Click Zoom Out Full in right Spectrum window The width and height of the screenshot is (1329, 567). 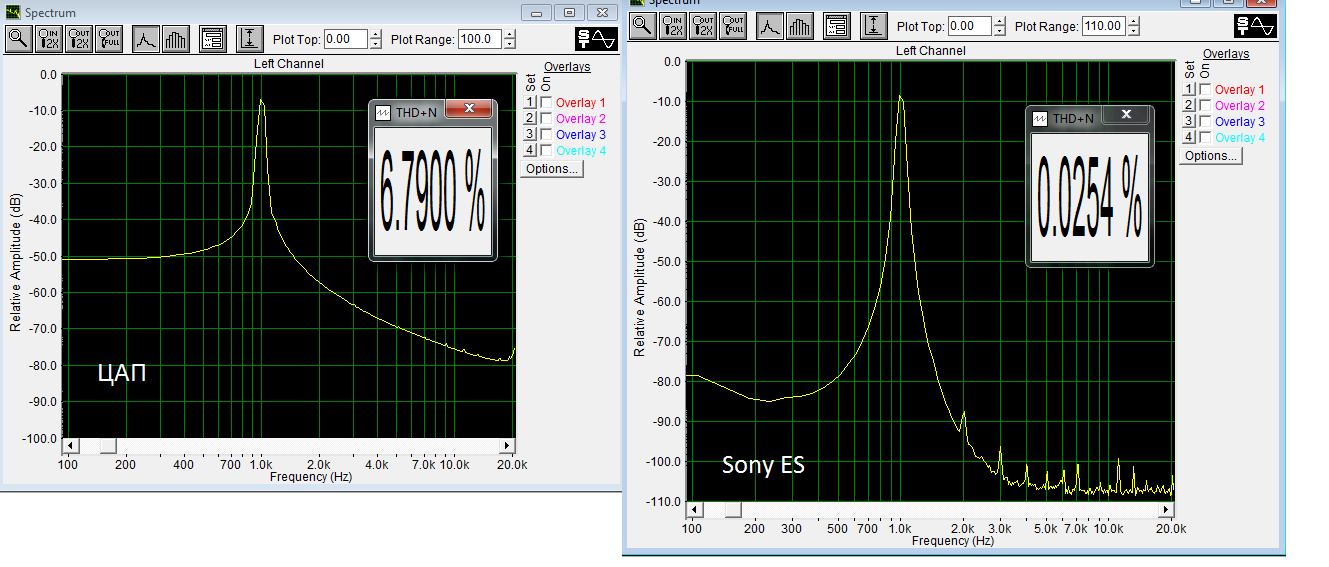pyautogui.click(x=733, y=25)
